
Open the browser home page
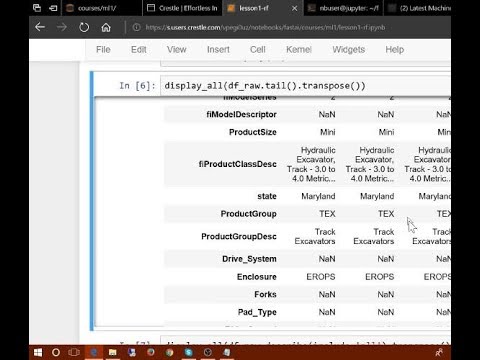click(x=106, y=27)
